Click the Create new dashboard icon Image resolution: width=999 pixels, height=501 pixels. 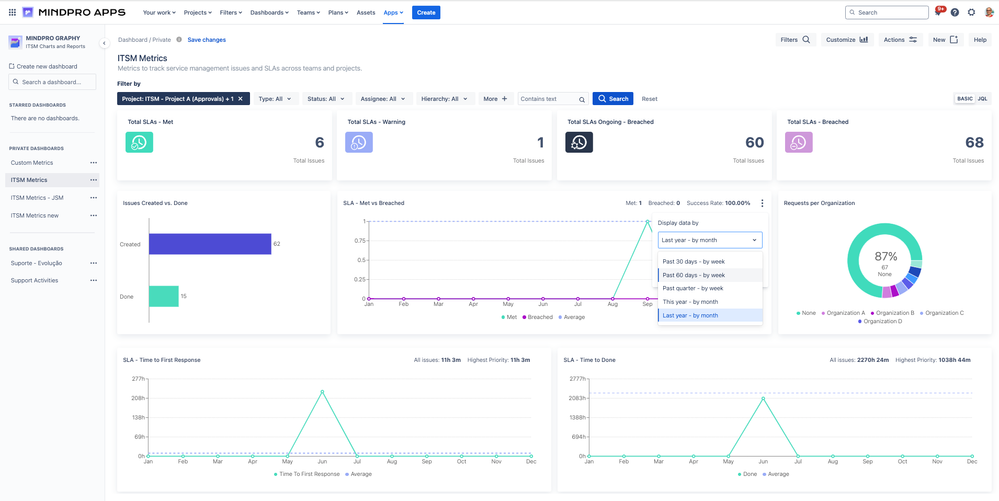click(12, 66)
